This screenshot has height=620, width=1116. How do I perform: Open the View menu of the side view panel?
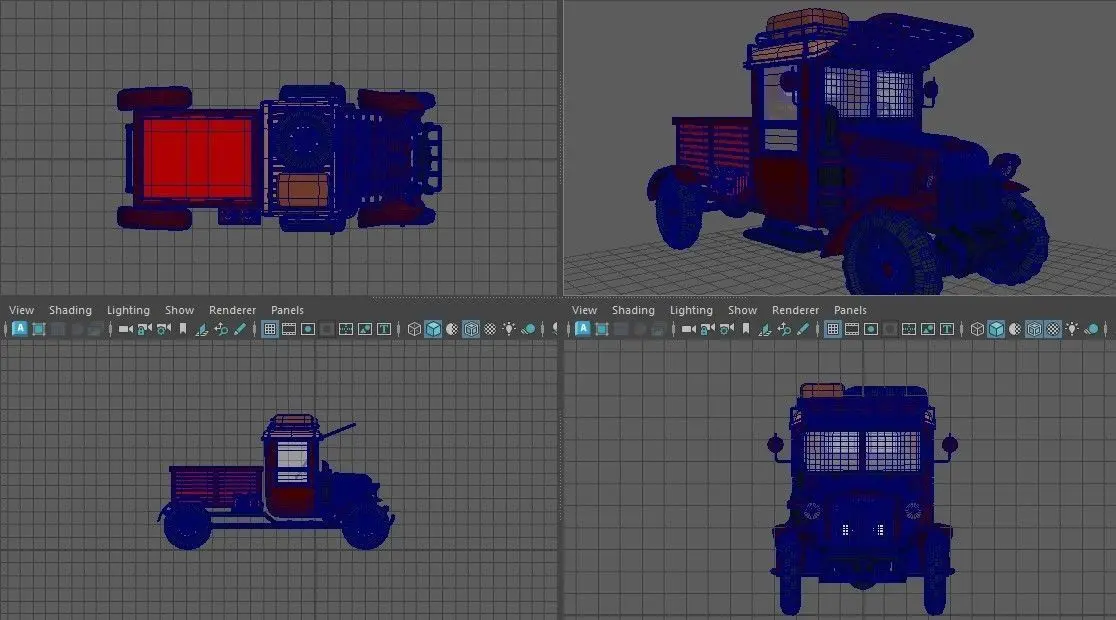tap(21, 310)
